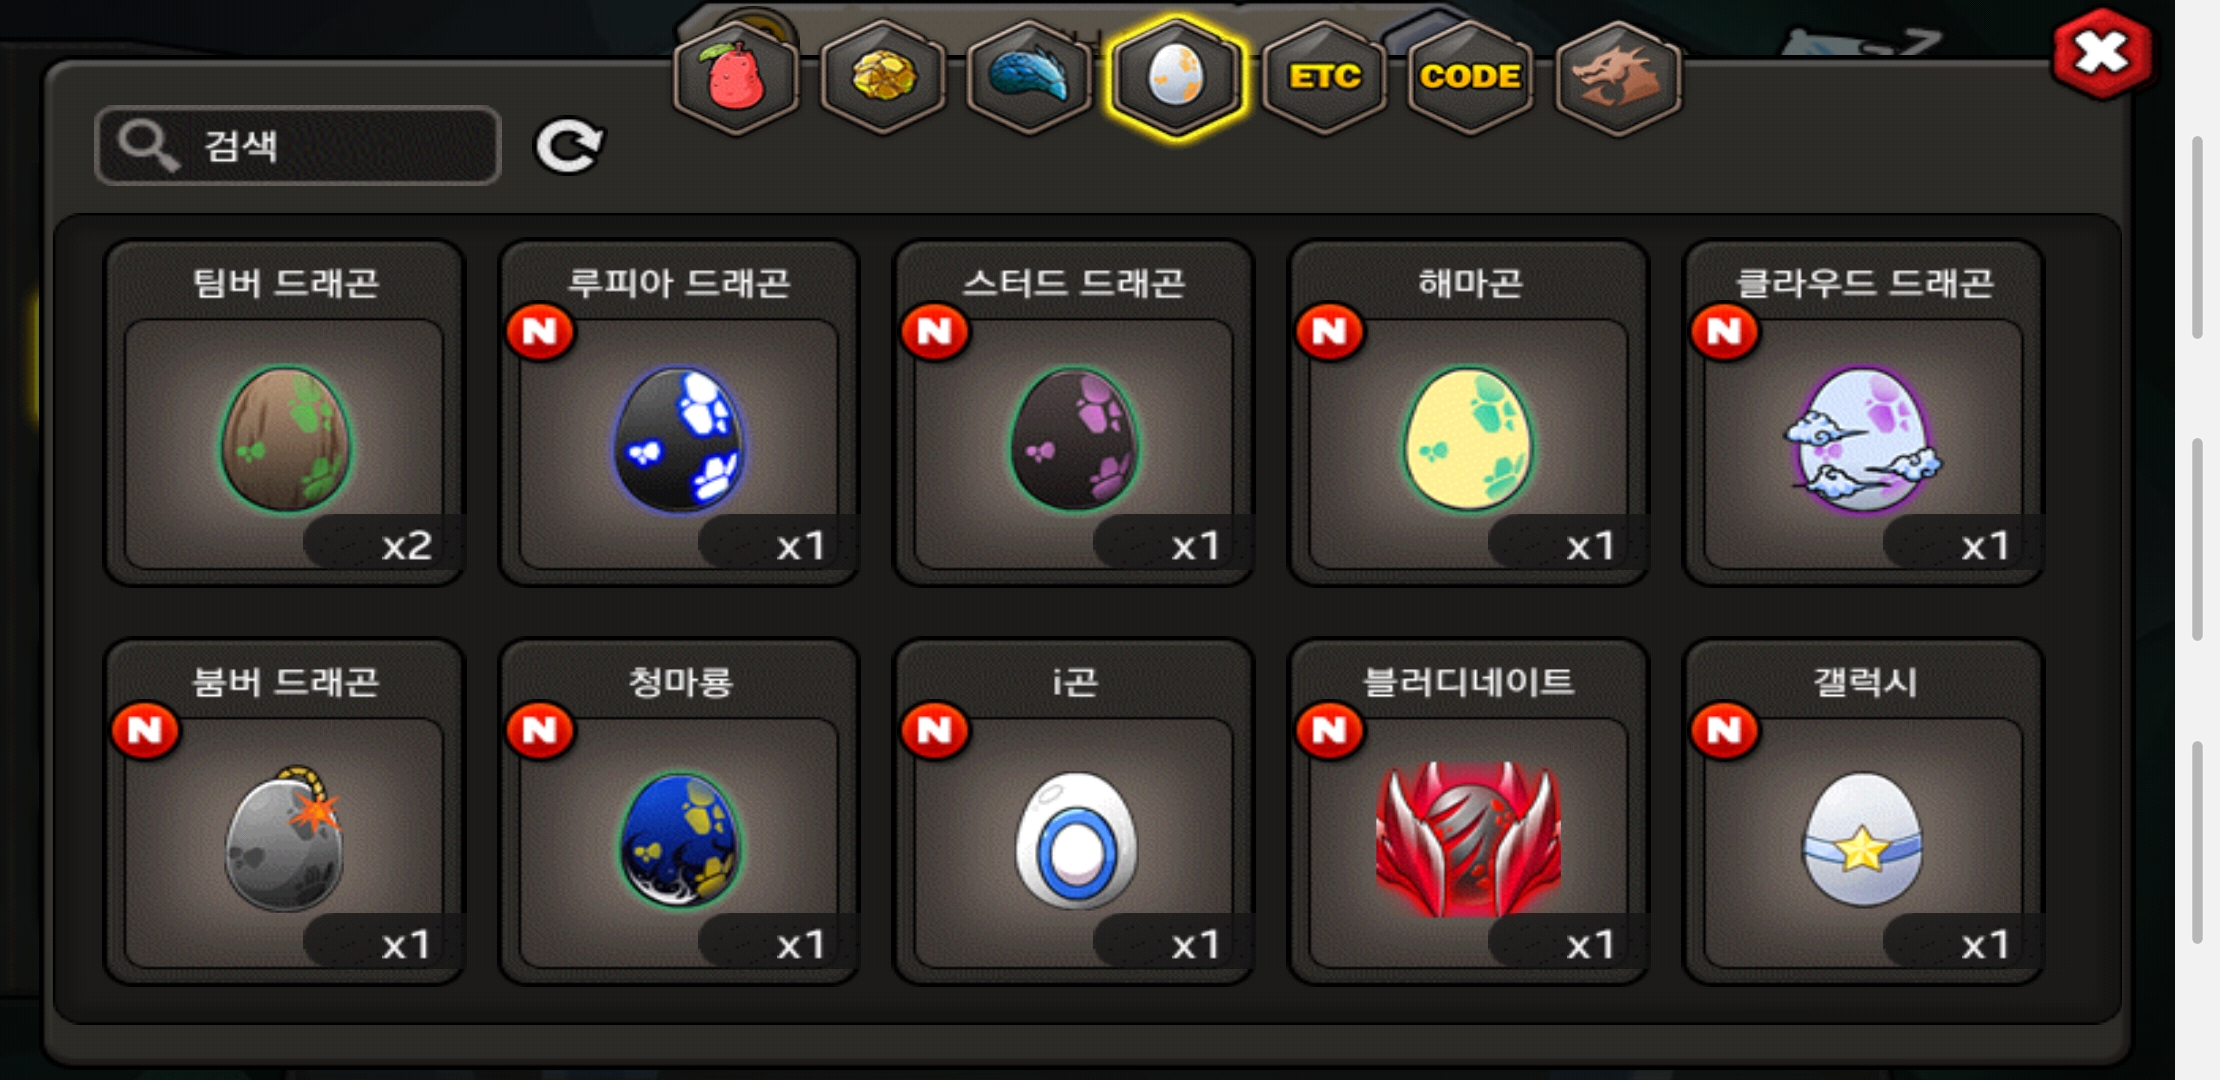Image resolution: width=2220 pixels, height=1080 pixels.
Task: Pick the yellow 해마곤 egg
Action: coord(1469,413)
